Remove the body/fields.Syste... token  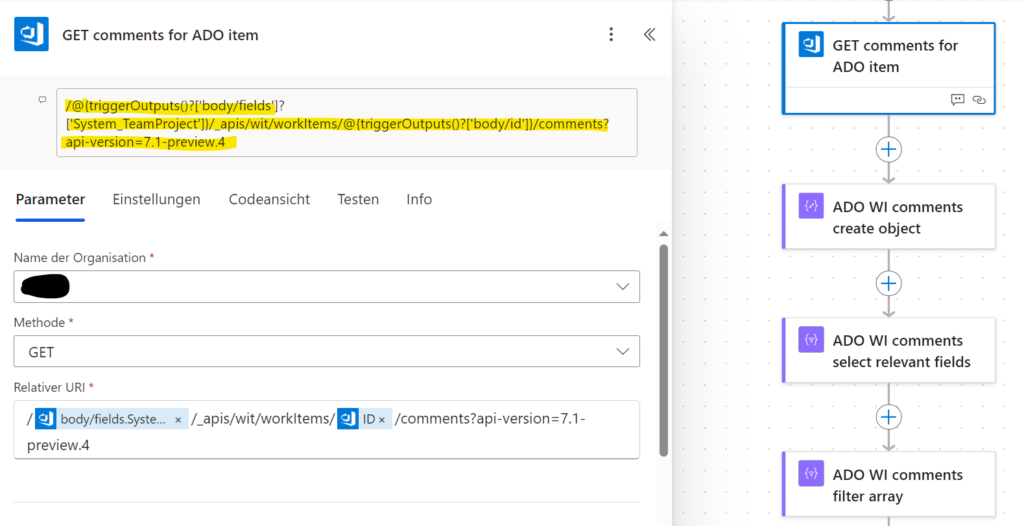tap(178, 419)
